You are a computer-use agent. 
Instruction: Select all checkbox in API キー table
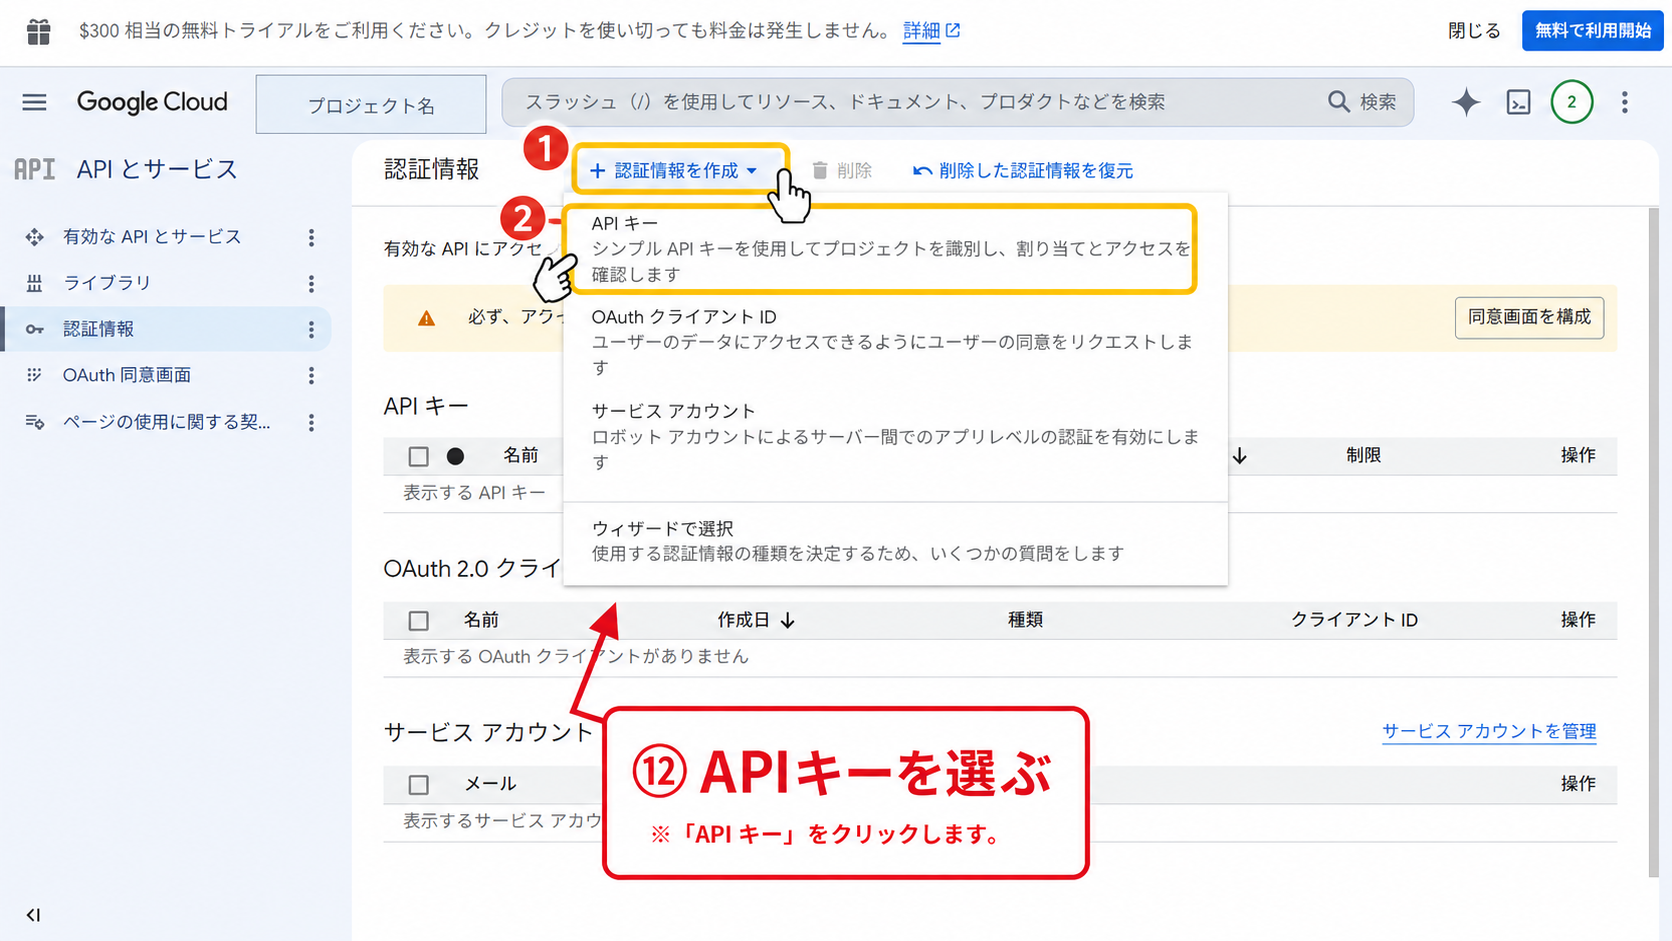418,457
